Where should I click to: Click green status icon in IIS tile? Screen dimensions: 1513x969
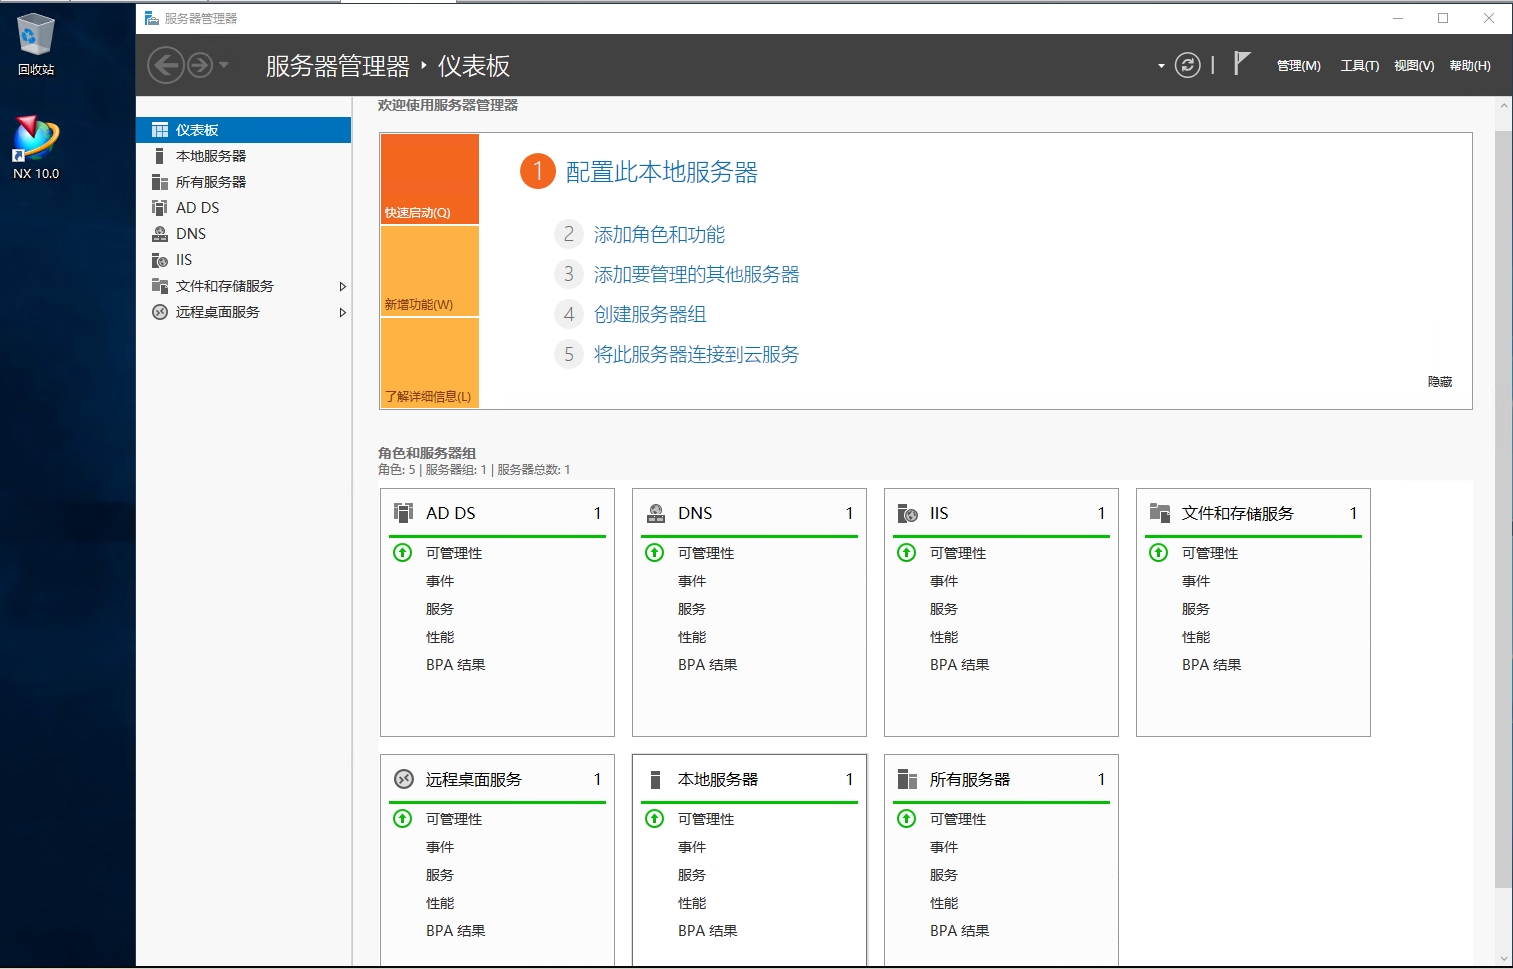907,552
